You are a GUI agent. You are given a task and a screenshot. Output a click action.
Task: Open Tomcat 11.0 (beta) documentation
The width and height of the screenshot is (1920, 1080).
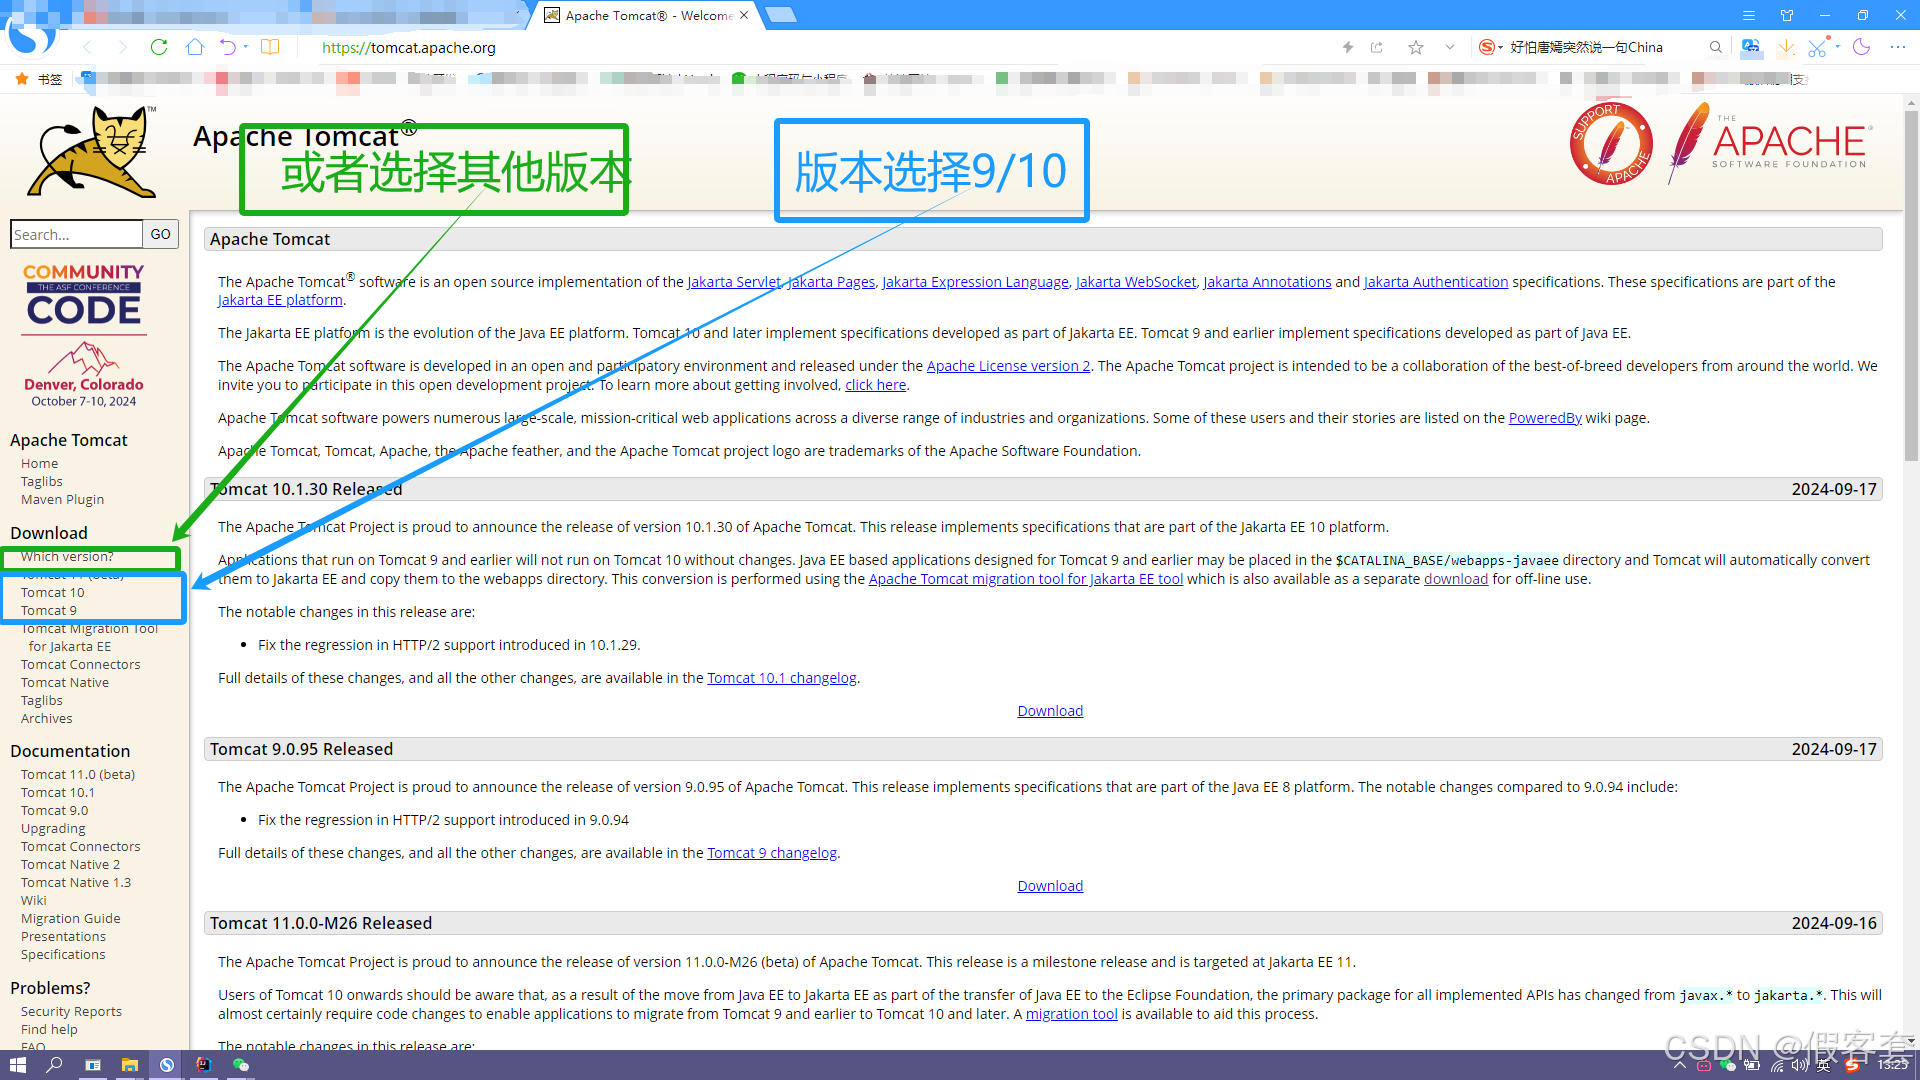point(78,774)
